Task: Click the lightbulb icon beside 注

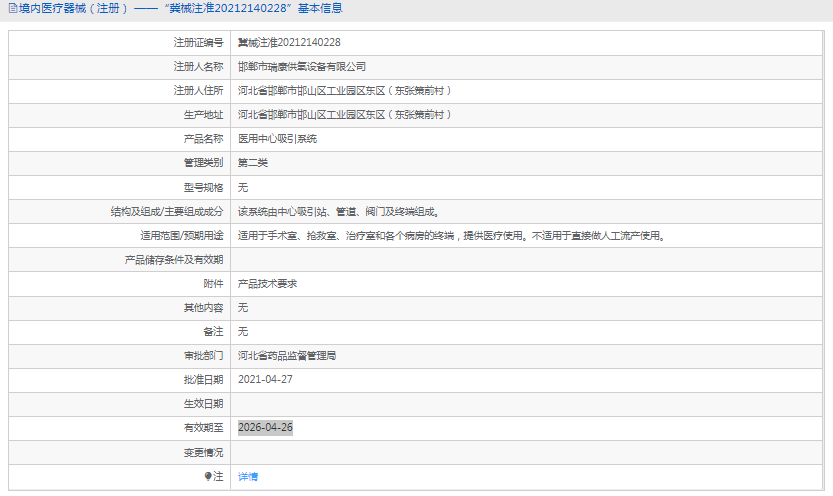Action: tap(208, 476)
